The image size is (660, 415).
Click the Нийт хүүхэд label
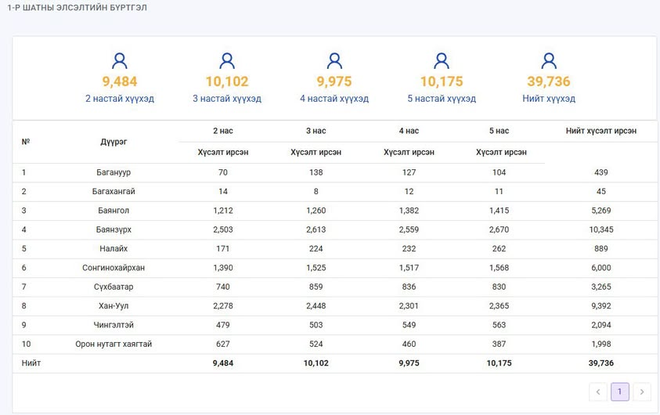548,98
